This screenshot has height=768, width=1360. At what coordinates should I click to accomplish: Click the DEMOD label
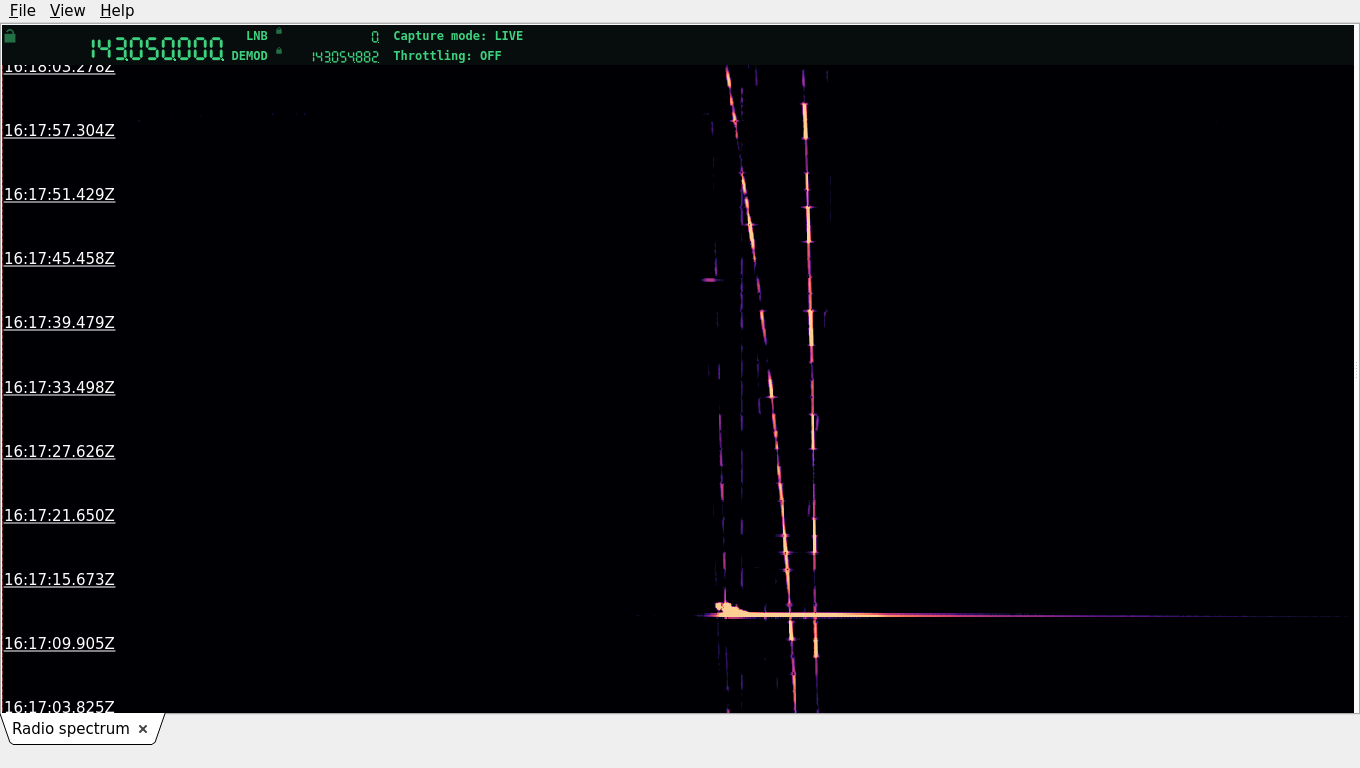coord(250,56)
